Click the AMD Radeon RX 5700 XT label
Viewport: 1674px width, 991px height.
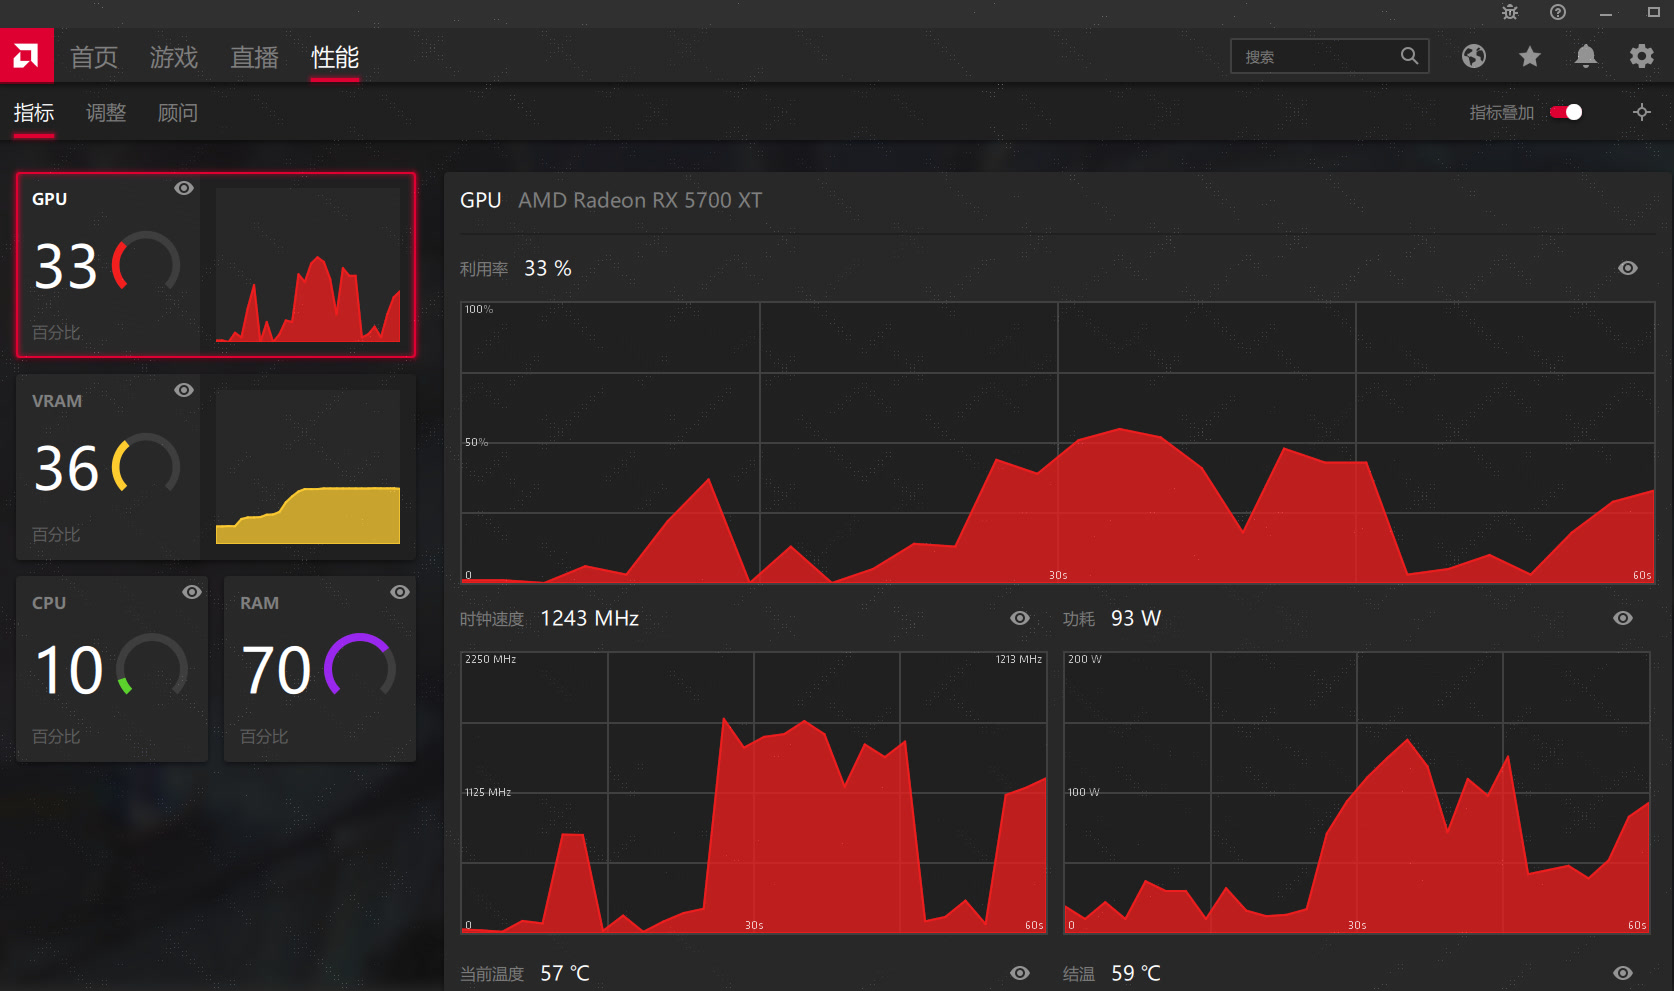tap(640, 200)
